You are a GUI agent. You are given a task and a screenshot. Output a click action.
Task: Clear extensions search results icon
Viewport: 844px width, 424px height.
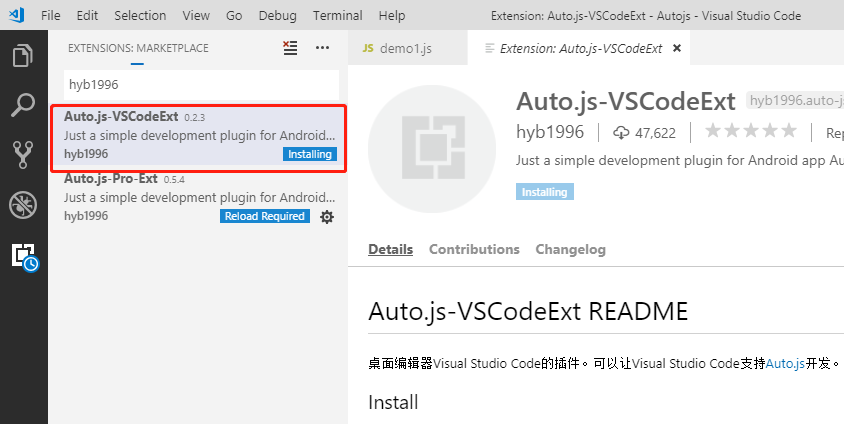pos(290,48)
